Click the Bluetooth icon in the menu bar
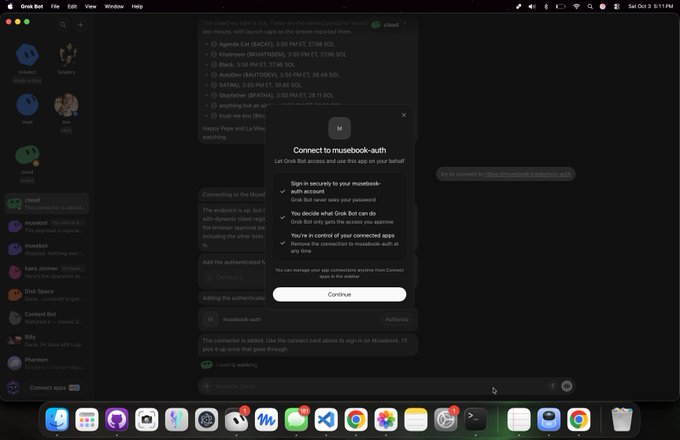This screenshot has height=440, width=680. tap(546, 7)
